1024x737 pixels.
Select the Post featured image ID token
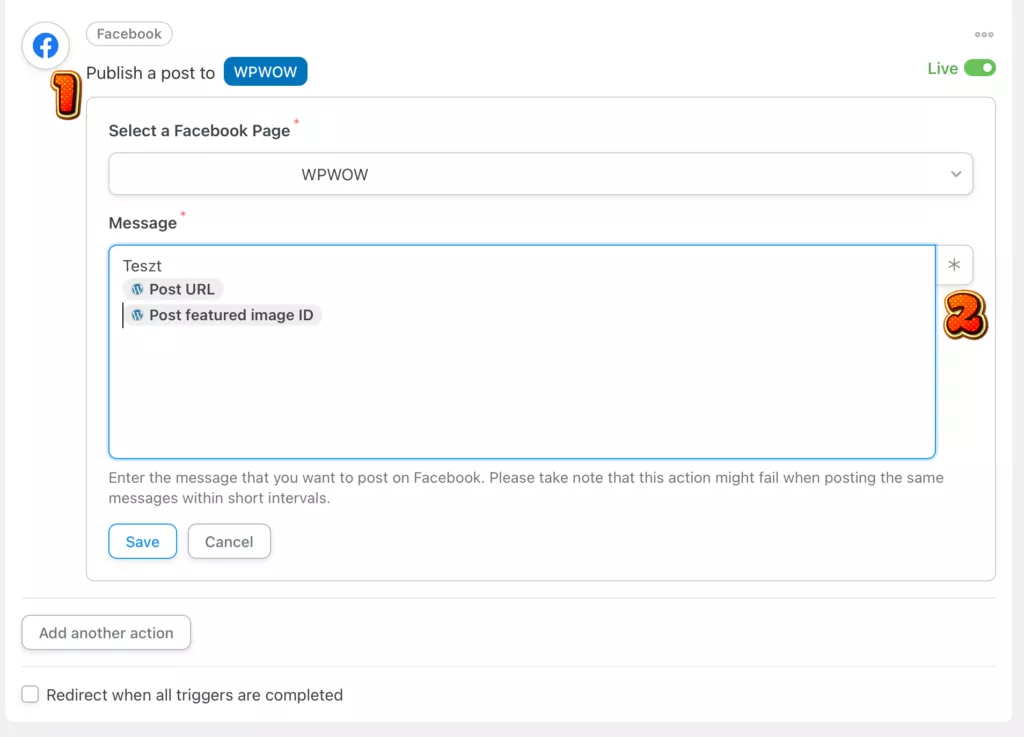click(222, 315)
